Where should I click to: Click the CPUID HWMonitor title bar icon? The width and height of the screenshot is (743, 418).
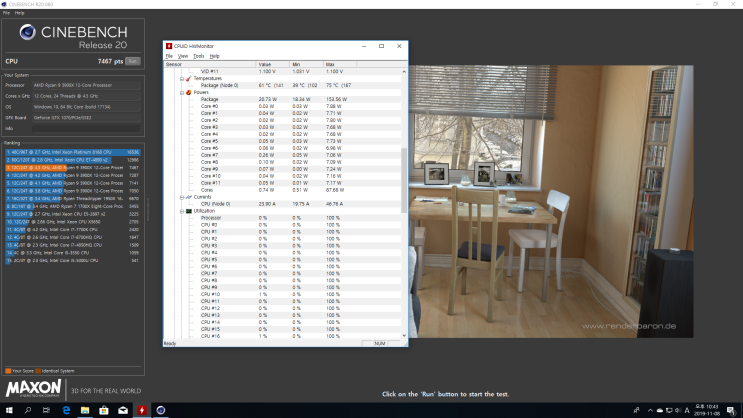(x=169, y=46)
